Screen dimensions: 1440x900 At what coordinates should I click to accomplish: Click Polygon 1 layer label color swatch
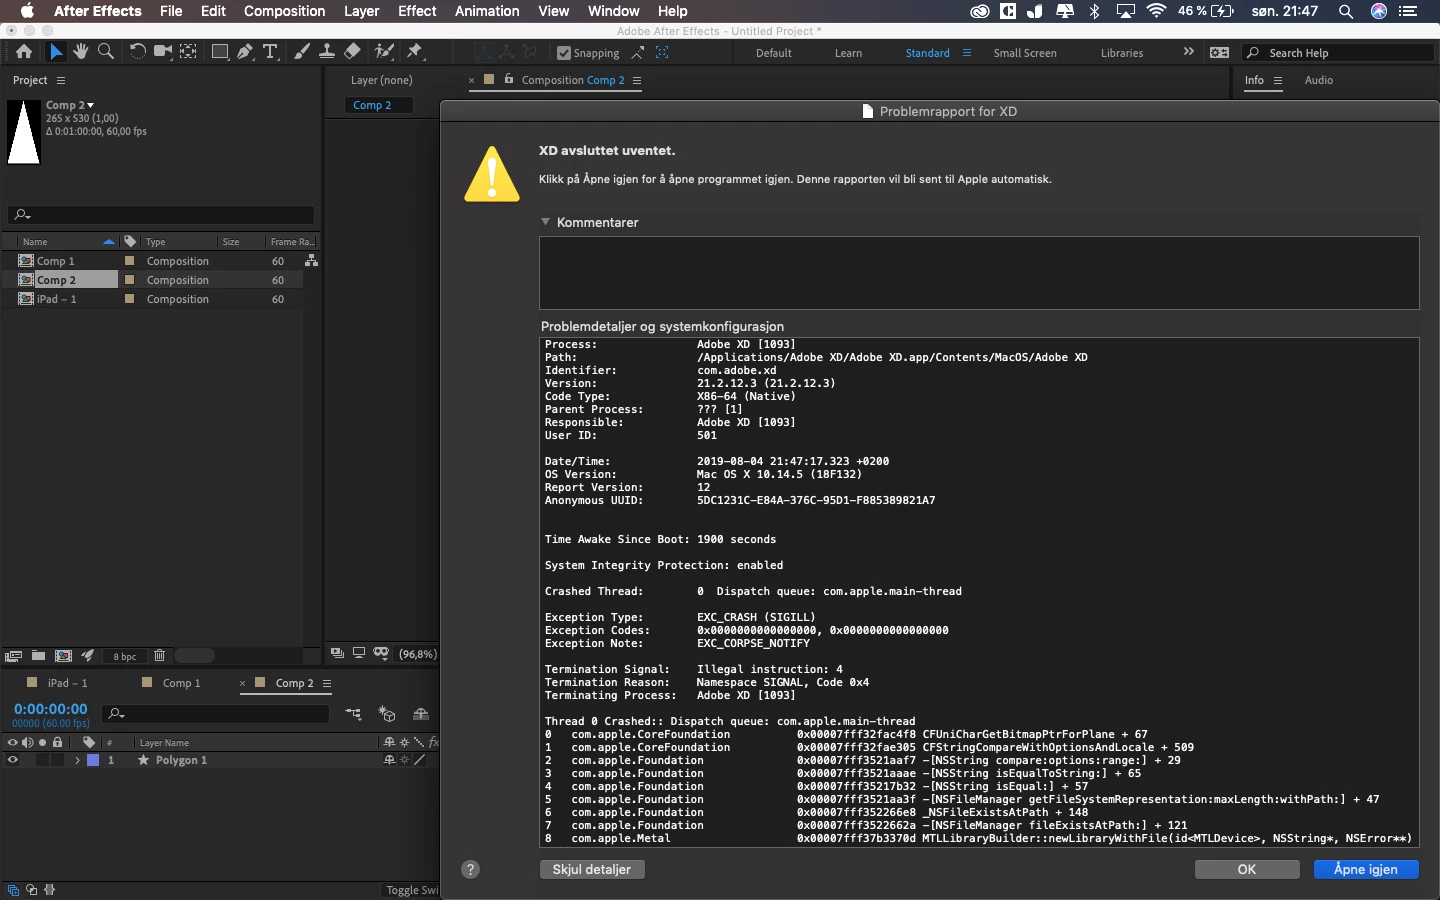click(x=93, y=760)
